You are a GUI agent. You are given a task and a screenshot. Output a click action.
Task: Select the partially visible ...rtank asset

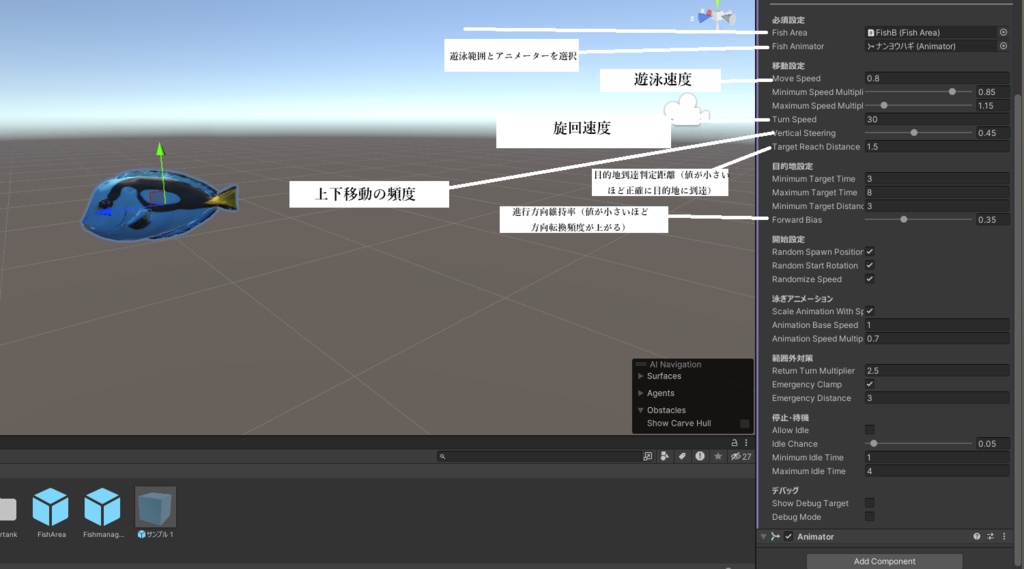[8, 516]
